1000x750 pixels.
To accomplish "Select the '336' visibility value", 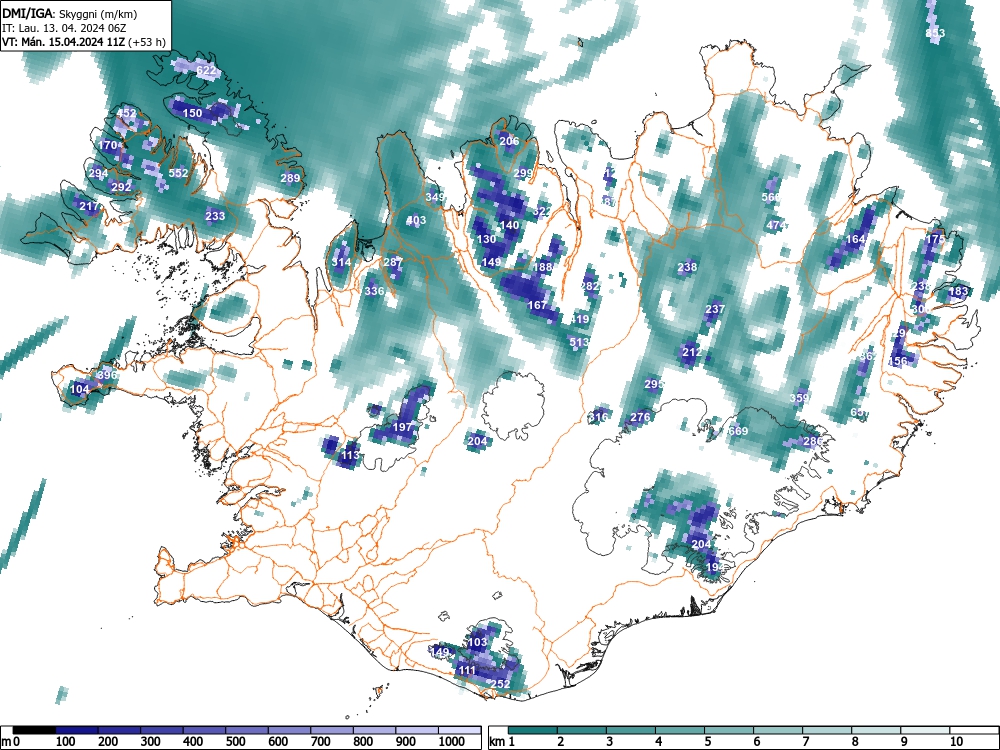I will coord(374,291).
